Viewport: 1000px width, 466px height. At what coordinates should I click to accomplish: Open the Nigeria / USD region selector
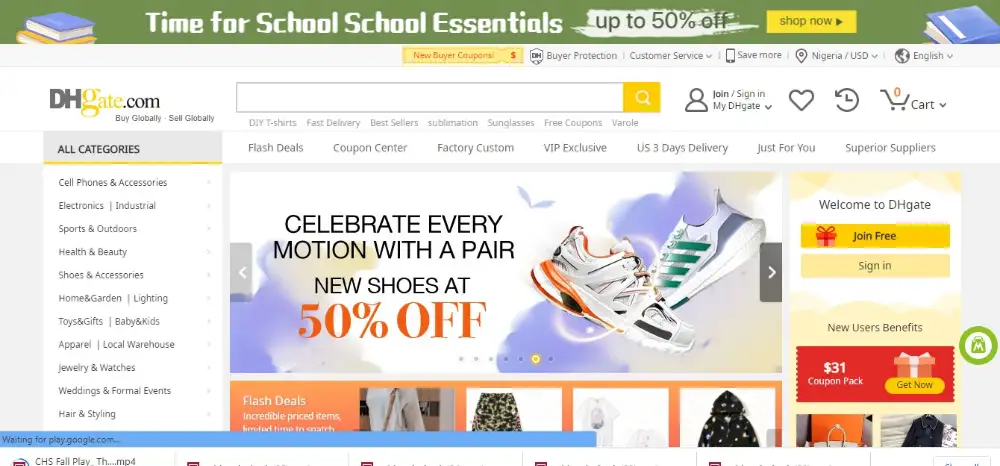point(837,55)
